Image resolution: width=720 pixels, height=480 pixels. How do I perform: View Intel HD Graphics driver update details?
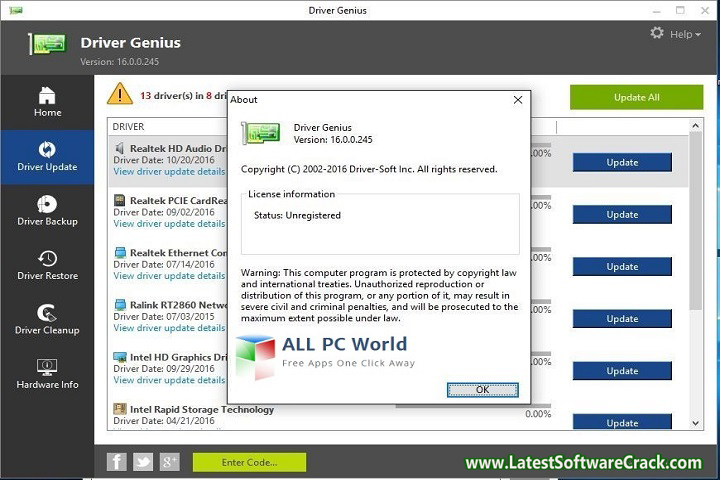click(x=169, y=380)
